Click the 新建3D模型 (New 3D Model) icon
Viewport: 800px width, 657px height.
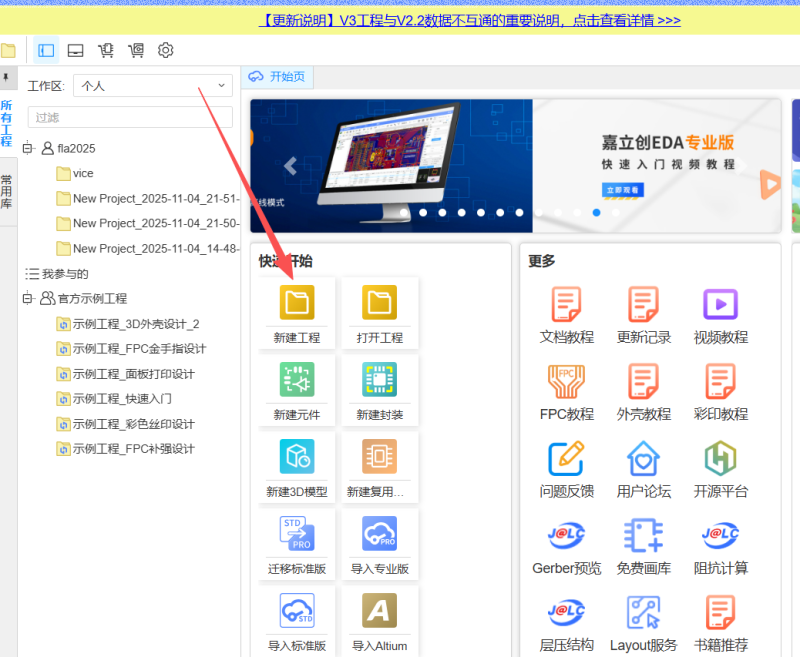click(297, 457)
